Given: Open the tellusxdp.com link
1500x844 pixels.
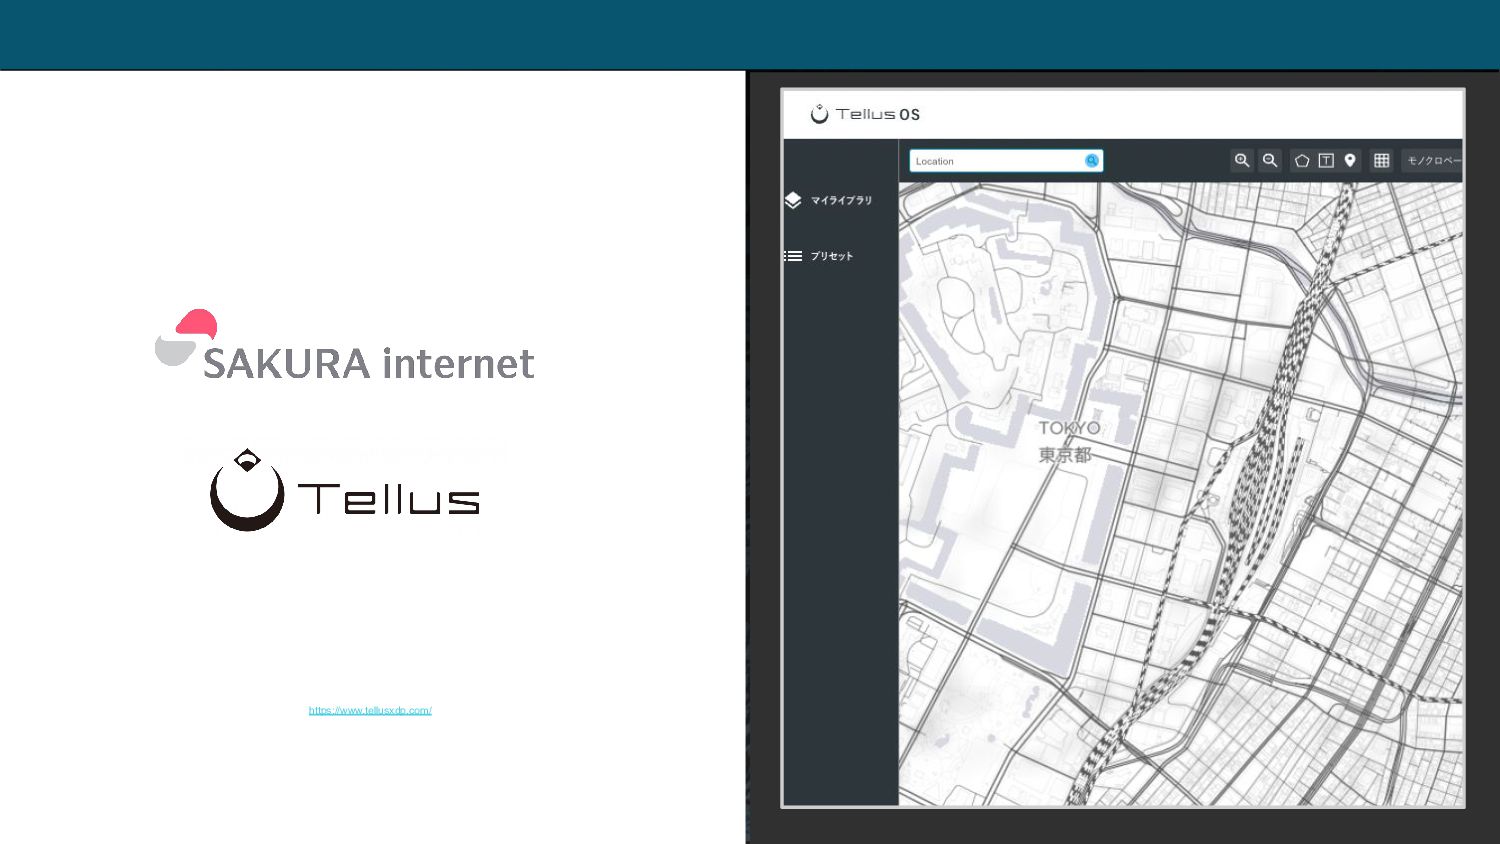Looking at the screenshot, I should click(x=370, y=711).
